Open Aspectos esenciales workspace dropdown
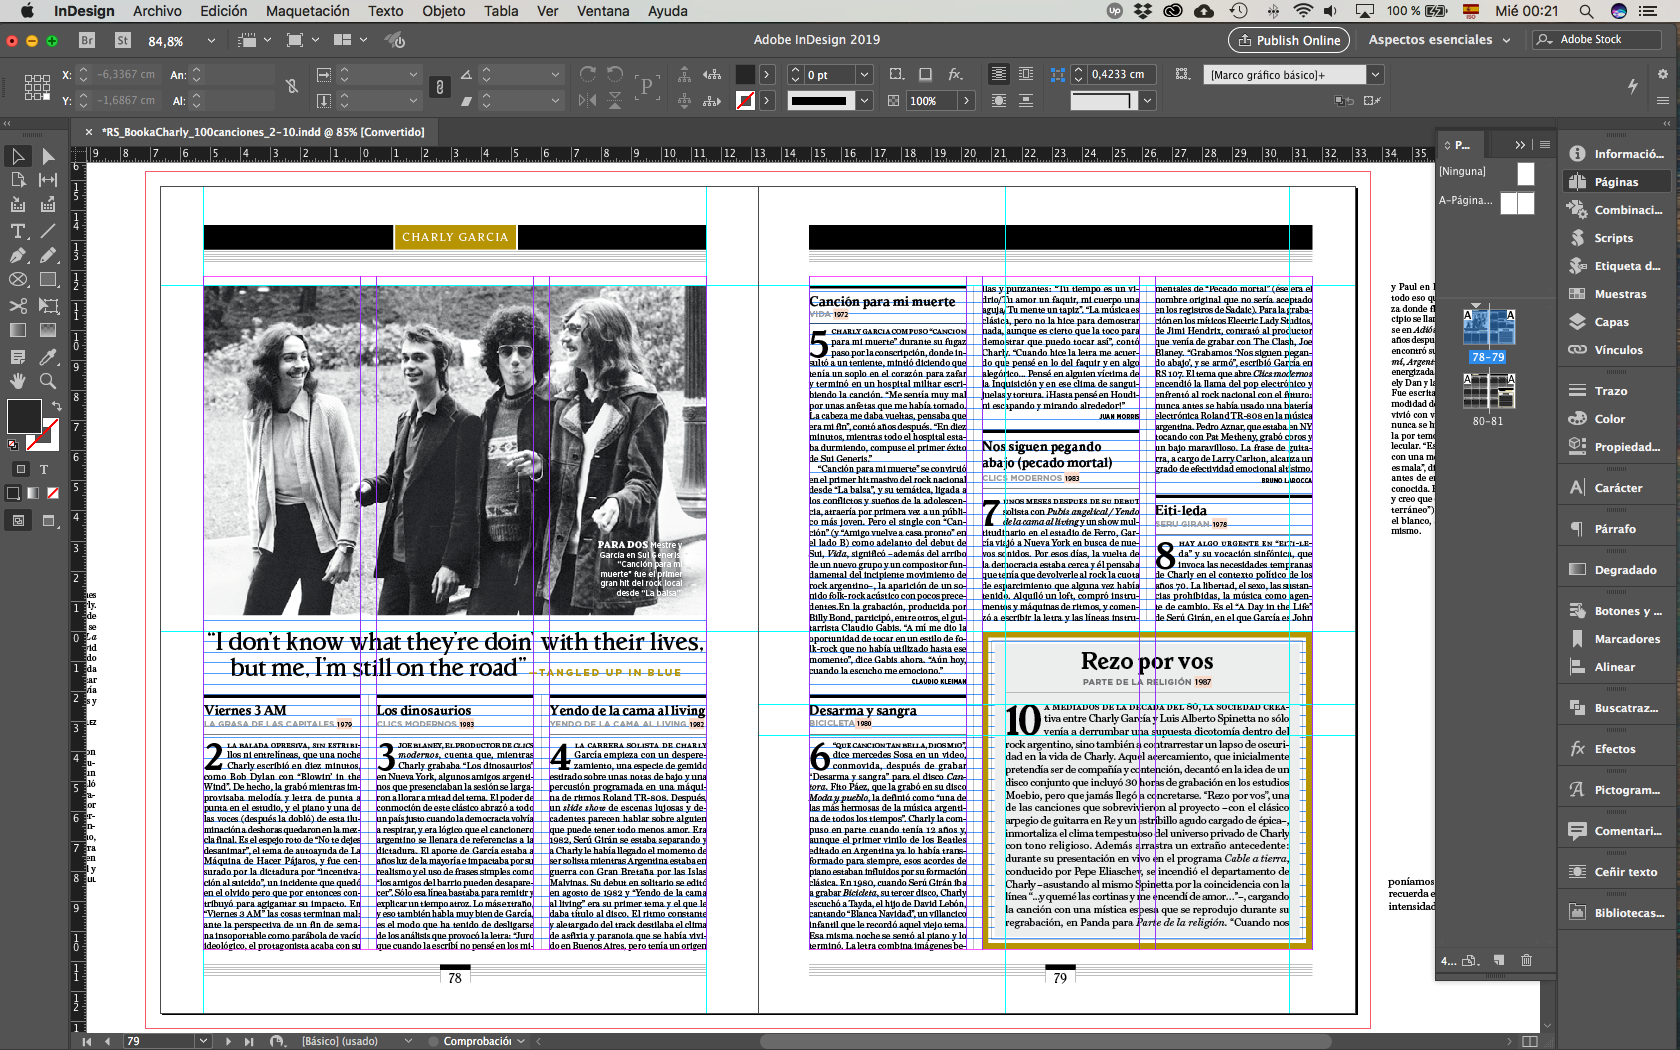 point(1440,39)
